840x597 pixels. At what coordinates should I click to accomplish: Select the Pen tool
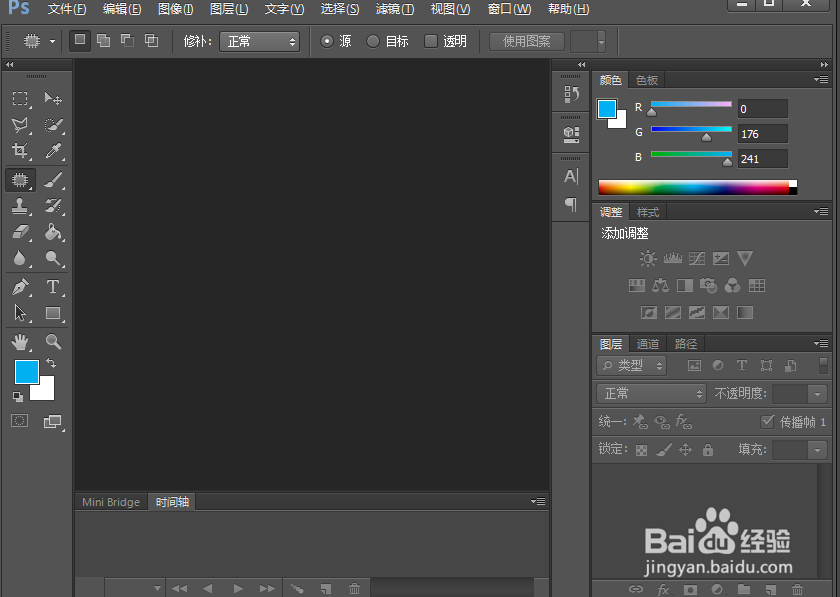(20, 287)
